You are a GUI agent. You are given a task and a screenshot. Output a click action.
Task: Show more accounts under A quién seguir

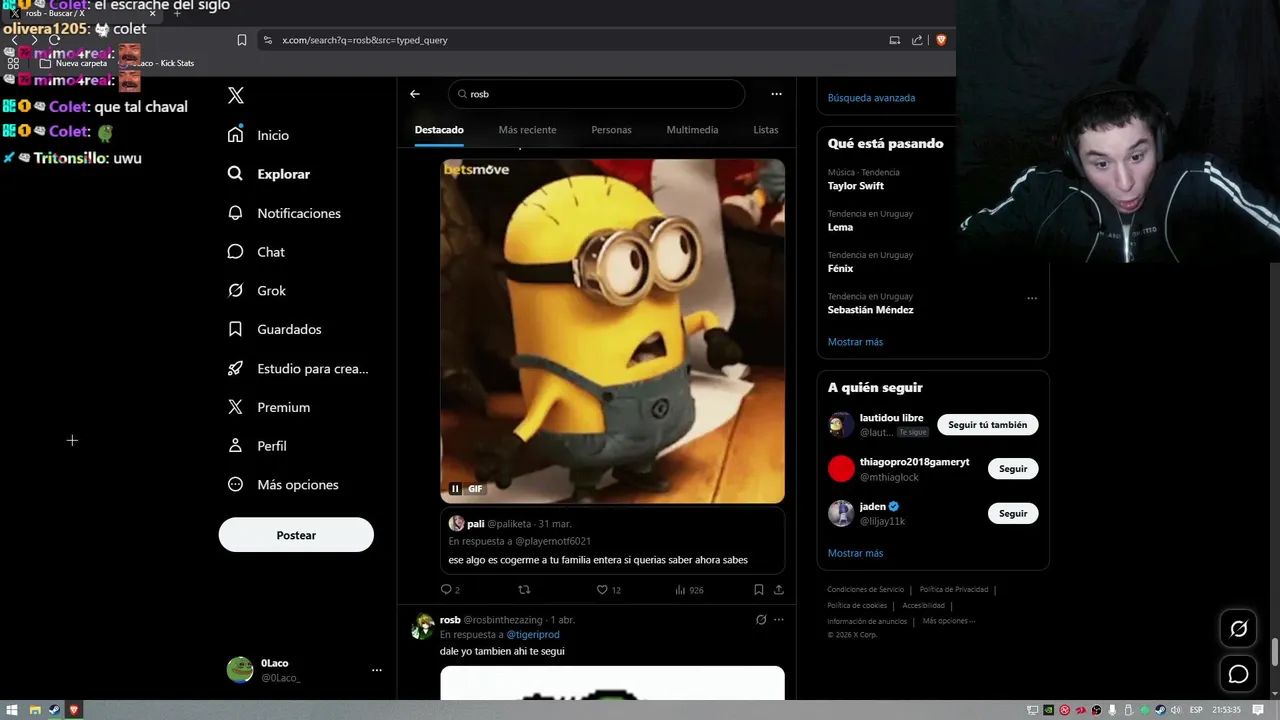click(x=855, y=553)
